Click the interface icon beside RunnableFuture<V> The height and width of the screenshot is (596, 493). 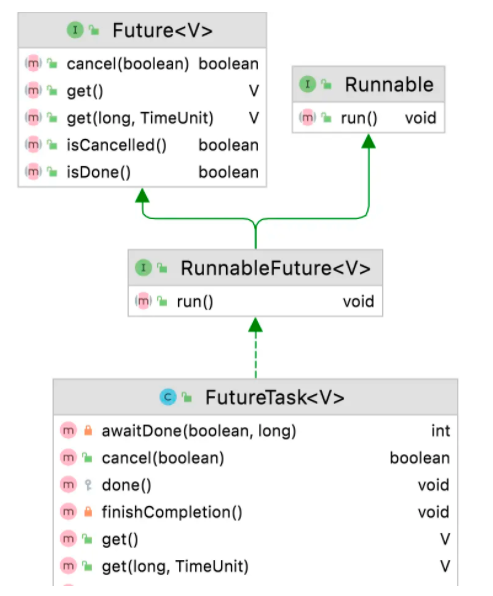coord(143,268)
